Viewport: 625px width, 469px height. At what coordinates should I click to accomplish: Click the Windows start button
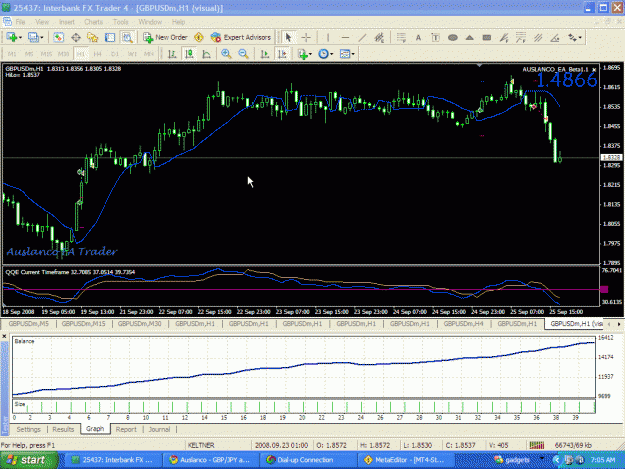tap(29, 460)
